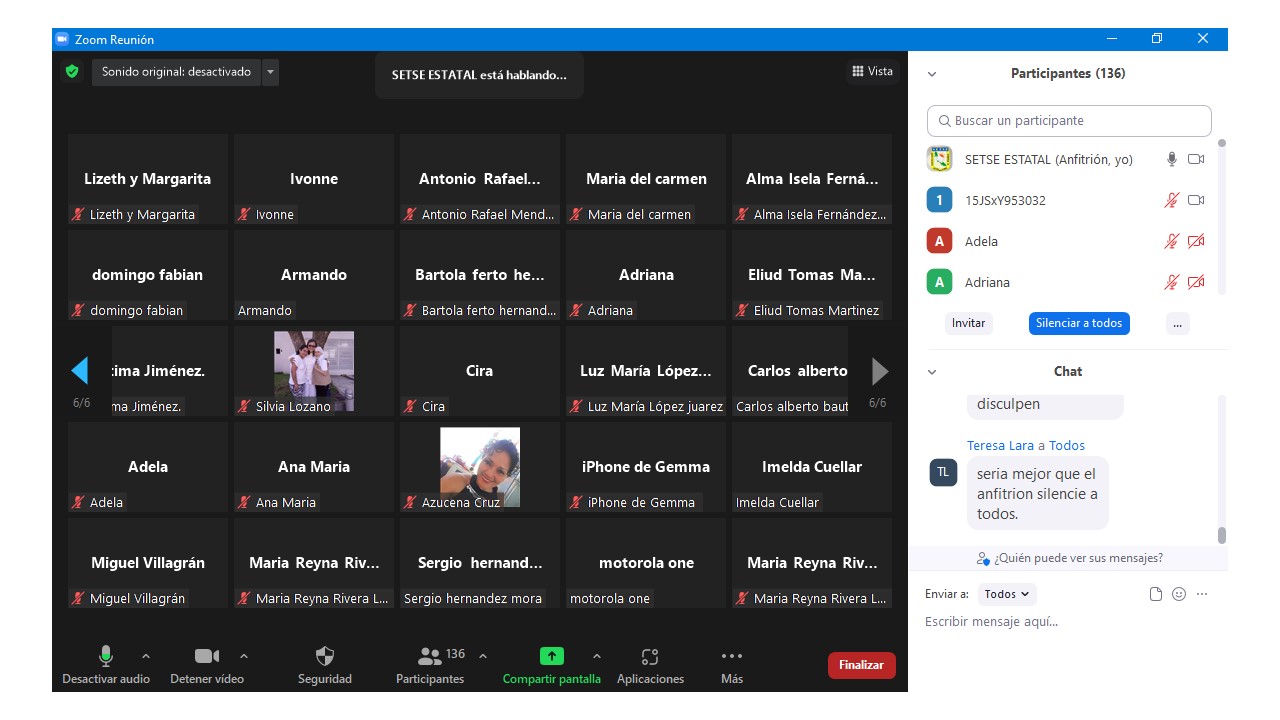Click the file attachment icon in chat
The width and height of the screenshot is (1280, 720).
[x=1156, y=594]
